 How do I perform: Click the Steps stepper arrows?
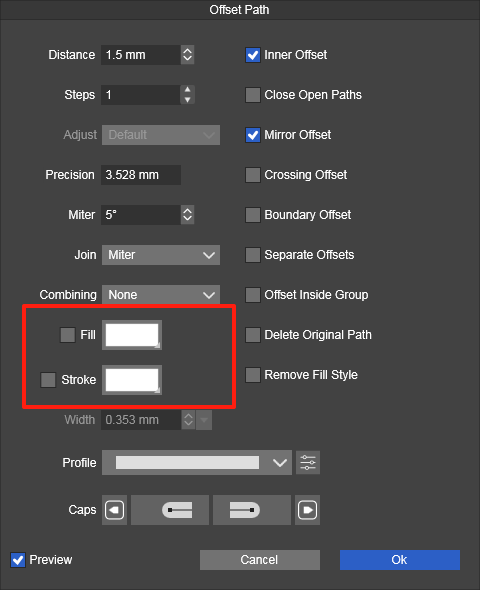pyautogui.click(x=187, y=95)
